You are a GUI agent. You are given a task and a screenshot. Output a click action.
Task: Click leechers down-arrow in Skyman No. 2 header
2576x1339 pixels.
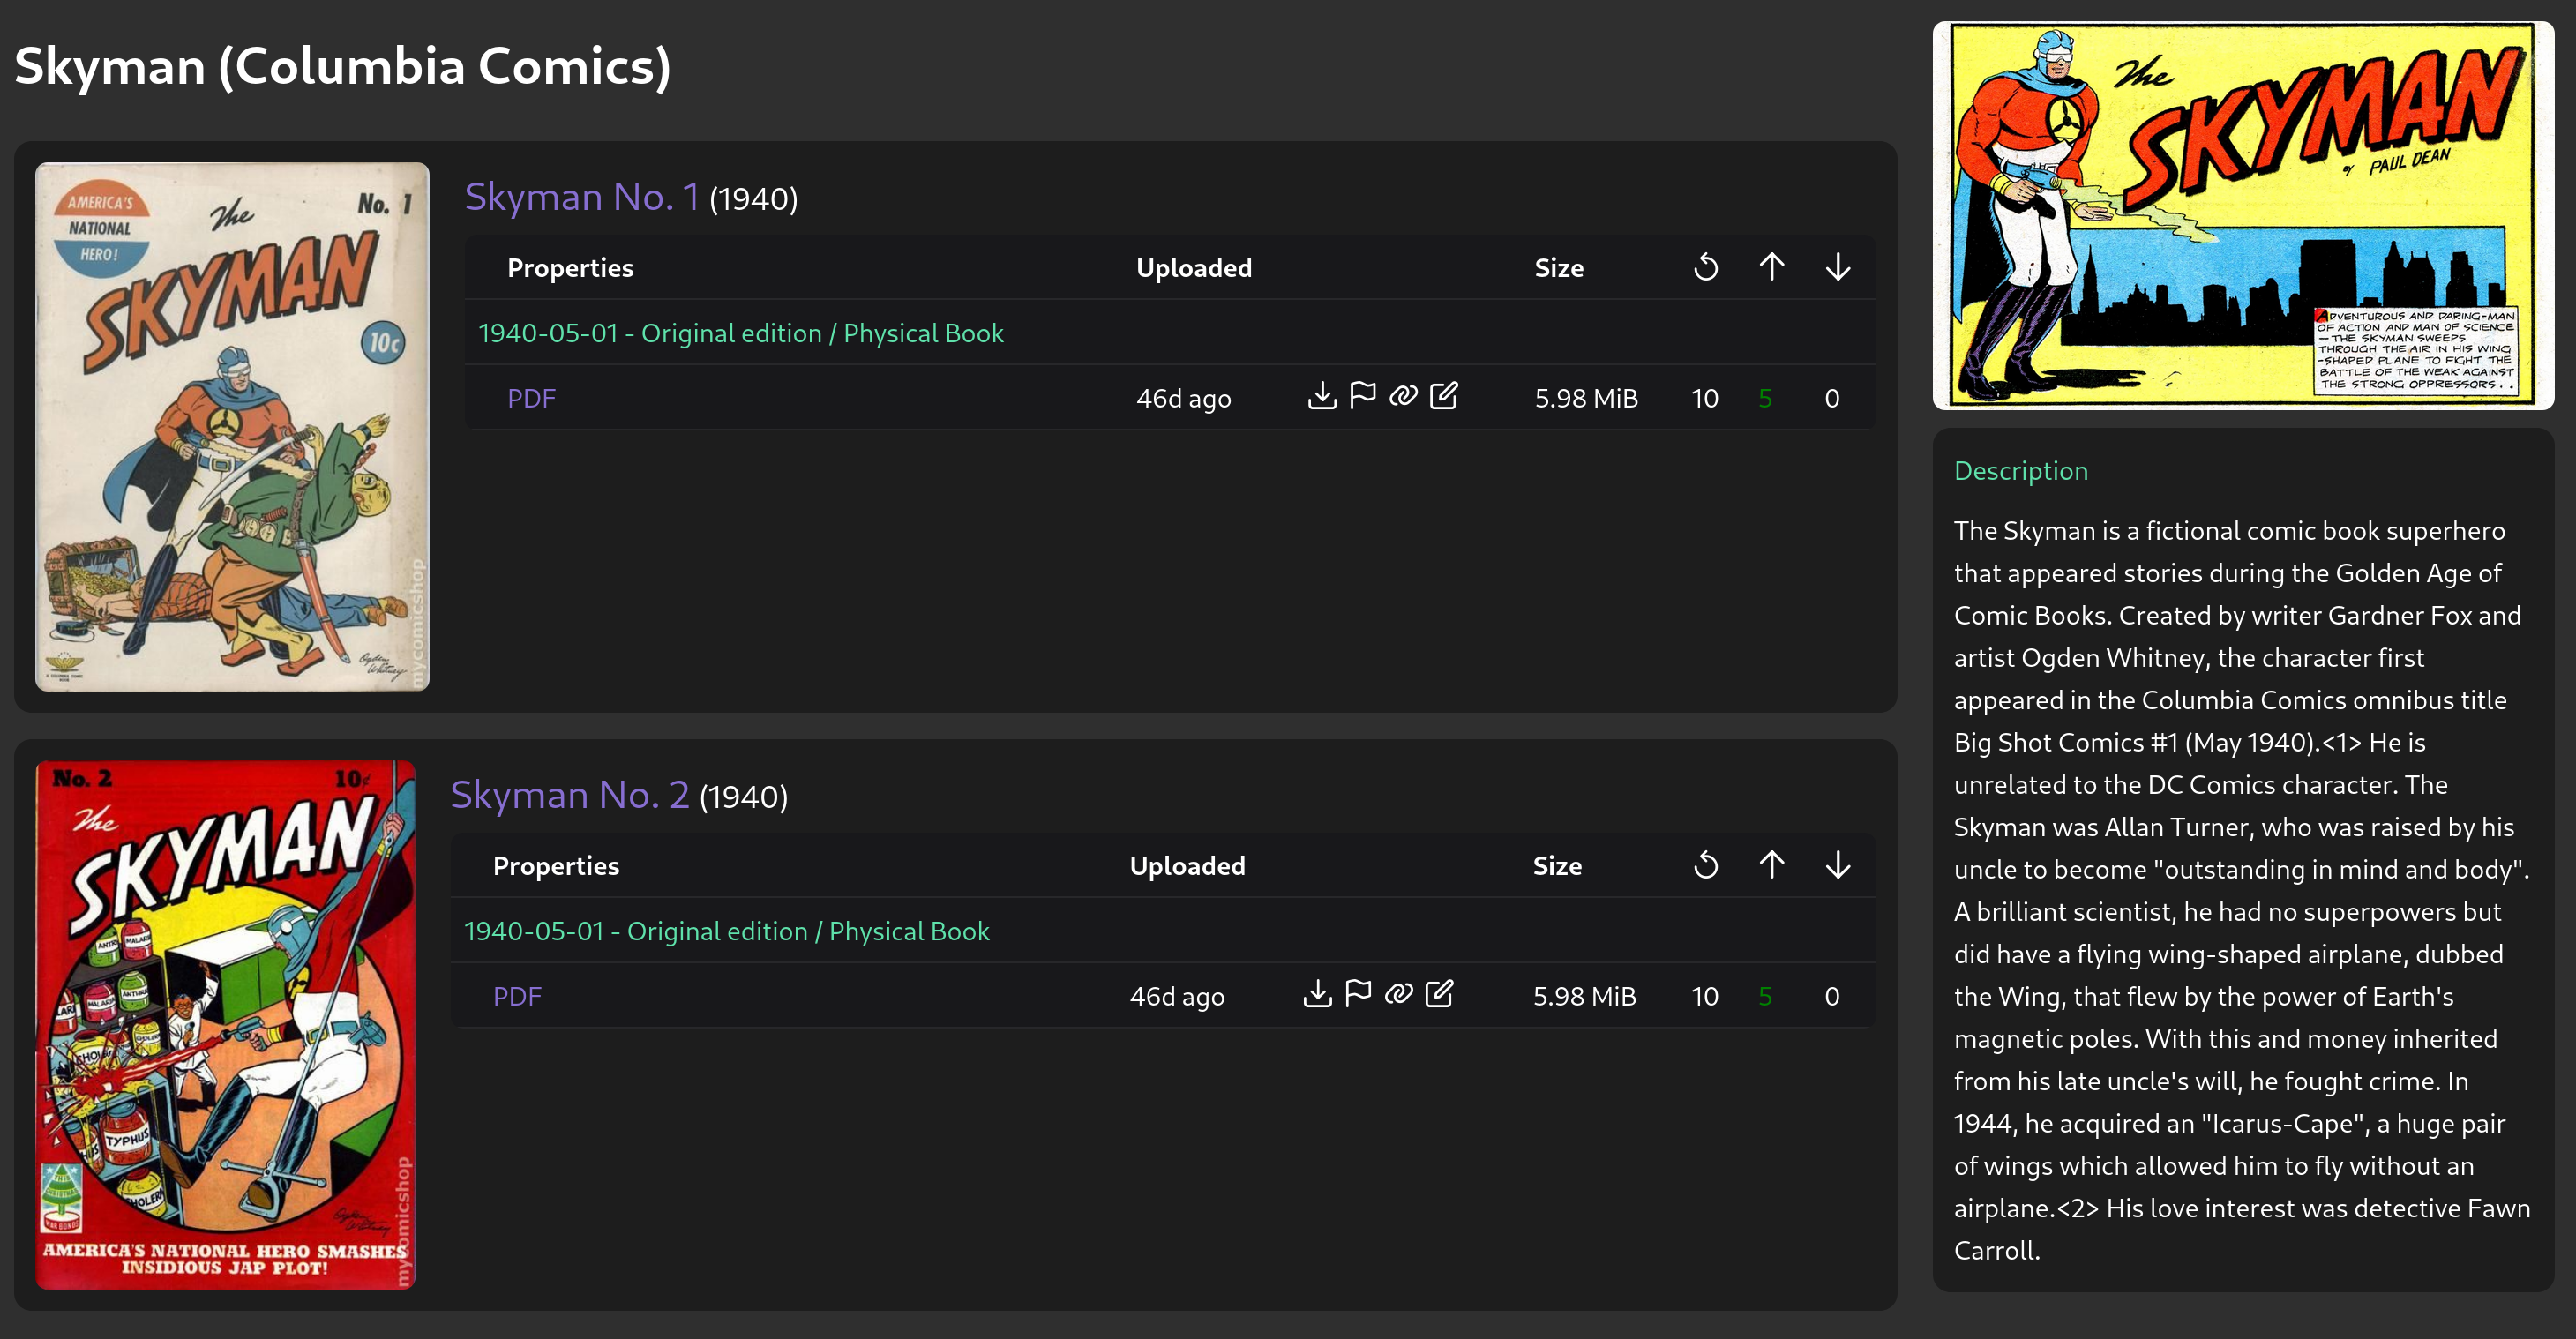tap(1837, 865)
